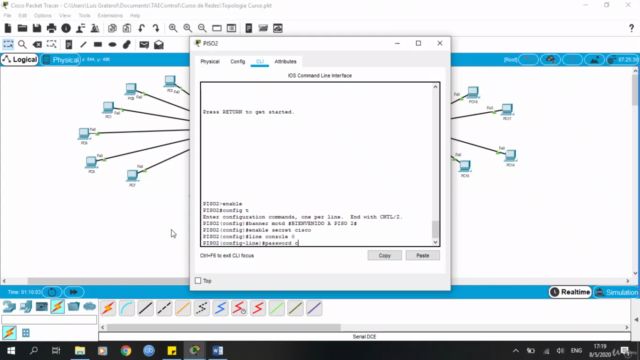Viewport: 640px width, 360px height.
Task: Open Microsoft Word from the taskbar
Action: (218, 351)
